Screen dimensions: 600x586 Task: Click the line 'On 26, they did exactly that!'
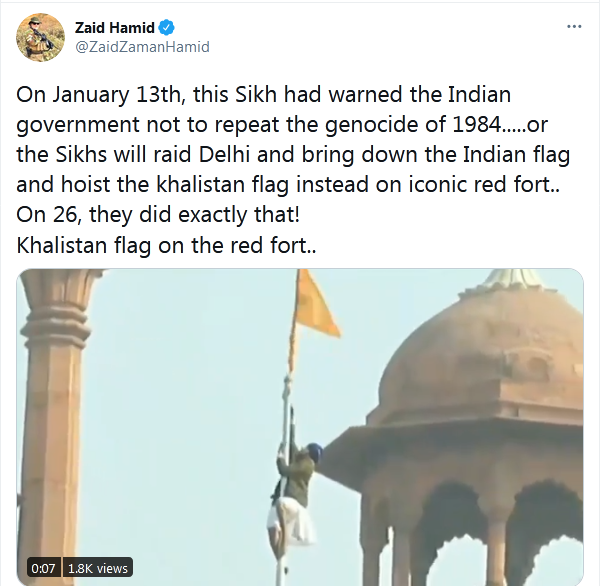[x=158, y=215]
